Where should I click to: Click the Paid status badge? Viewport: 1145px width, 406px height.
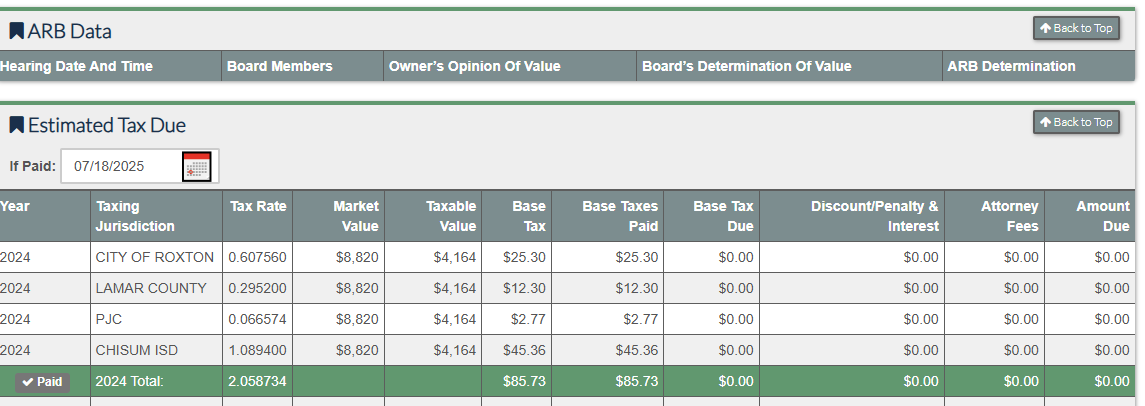point(42,382)
